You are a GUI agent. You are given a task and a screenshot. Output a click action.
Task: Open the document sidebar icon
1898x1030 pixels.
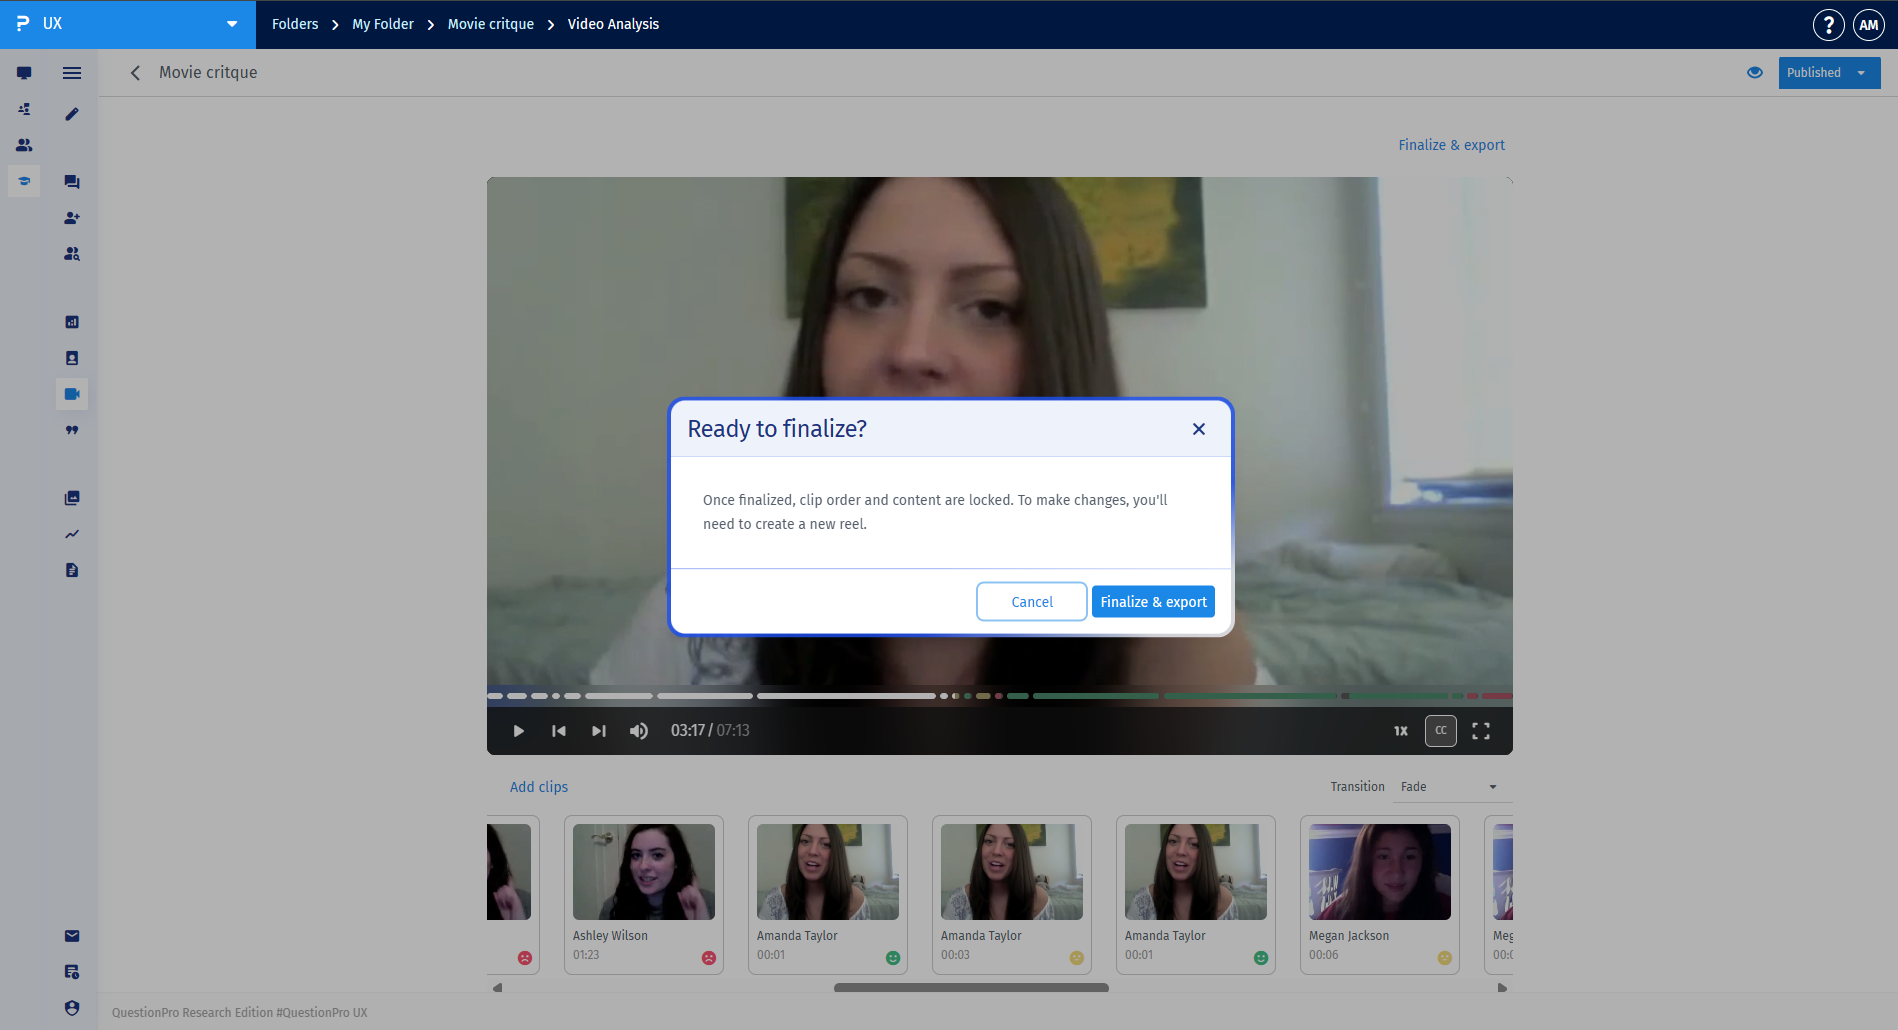[x=72, y=570]
